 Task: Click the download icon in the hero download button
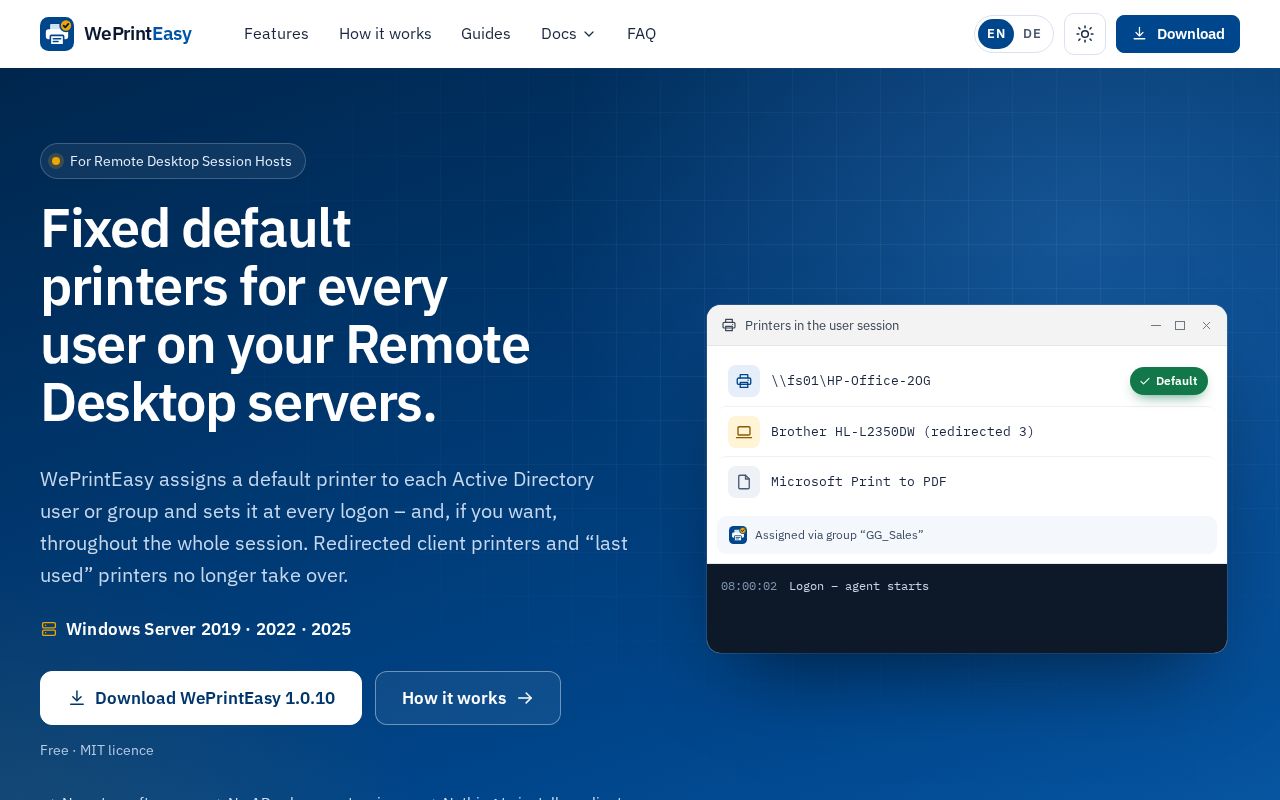click(x=77, y=698)
